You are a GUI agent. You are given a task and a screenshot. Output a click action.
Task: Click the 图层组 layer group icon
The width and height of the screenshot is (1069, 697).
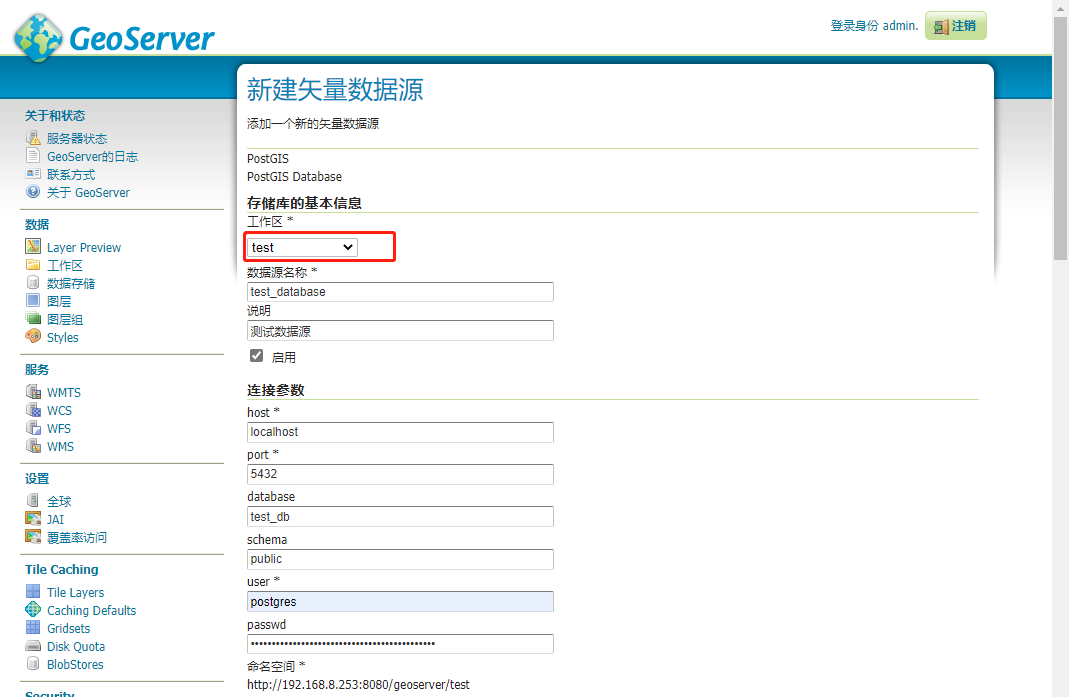33,318
